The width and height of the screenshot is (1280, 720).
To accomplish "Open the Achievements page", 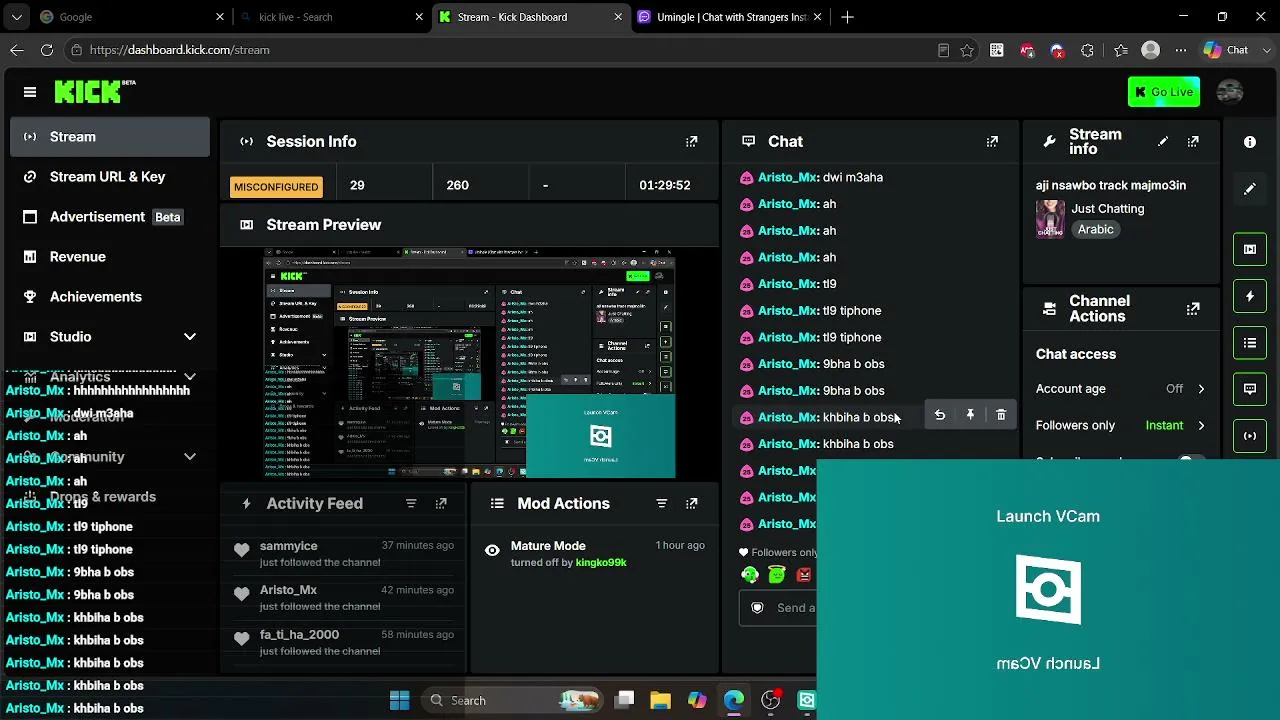I will (110, 297).
